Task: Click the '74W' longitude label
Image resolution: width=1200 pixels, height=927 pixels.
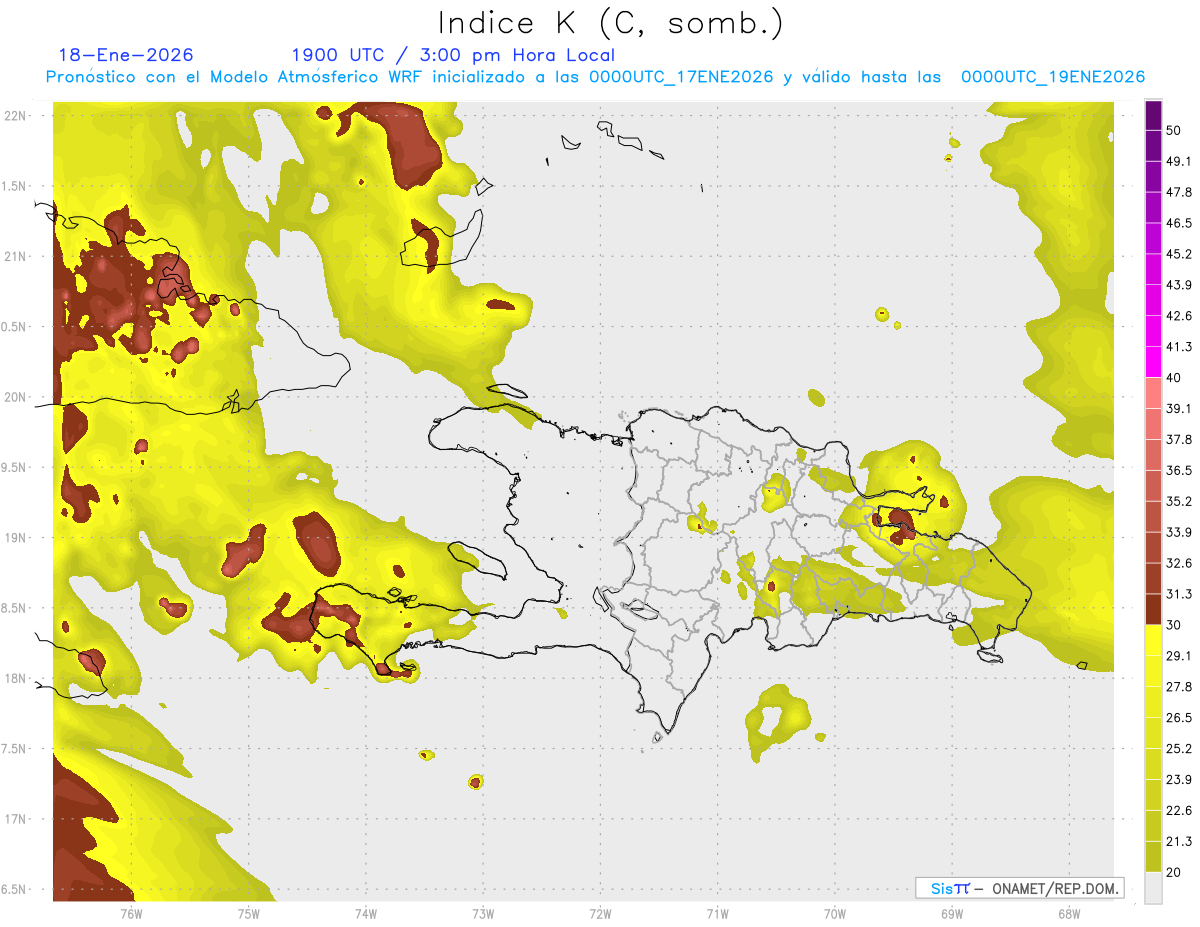Action: 365,913
